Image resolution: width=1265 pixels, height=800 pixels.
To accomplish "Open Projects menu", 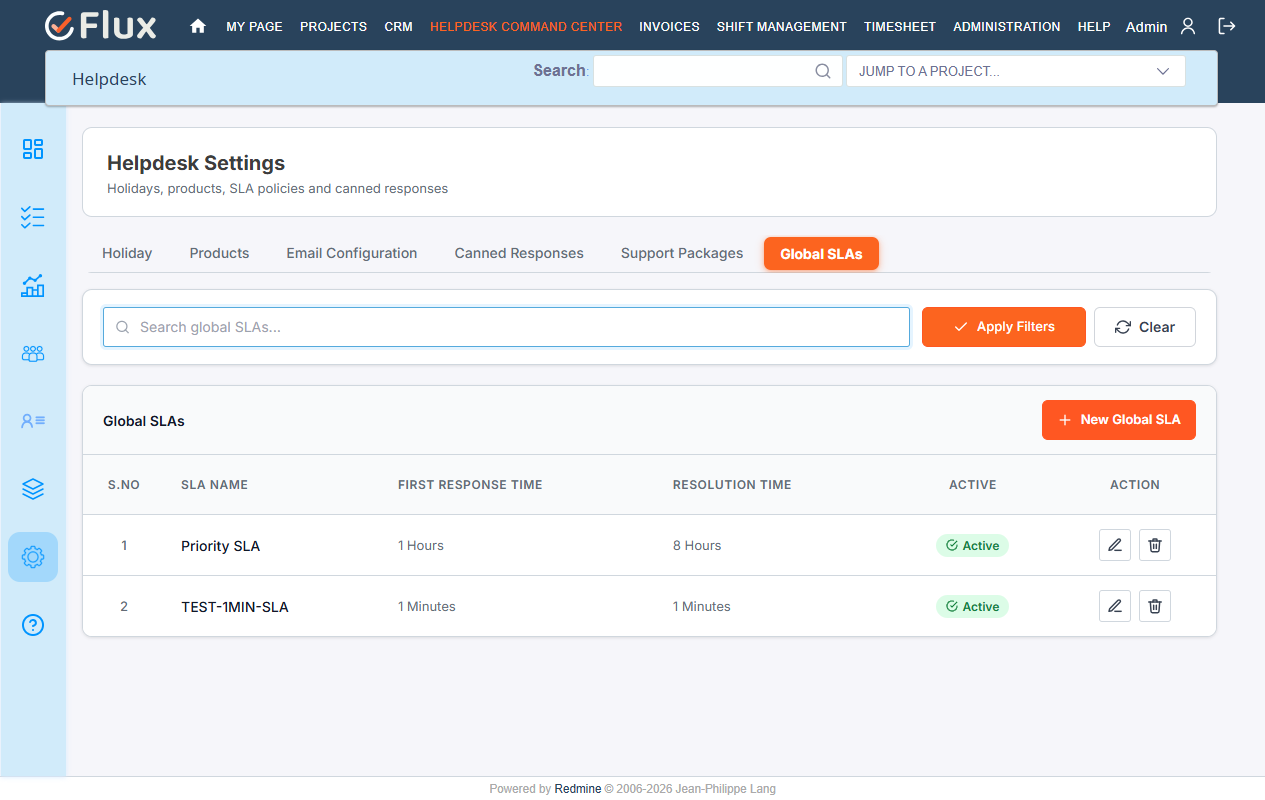I will 333,27.
